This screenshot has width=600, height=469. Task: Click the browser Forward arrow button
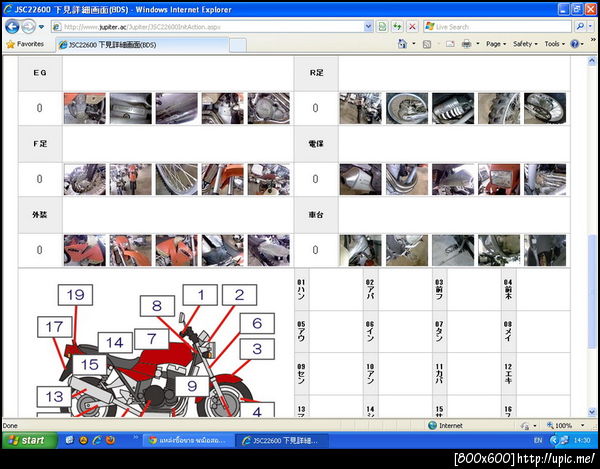click(x=28, y=27)
